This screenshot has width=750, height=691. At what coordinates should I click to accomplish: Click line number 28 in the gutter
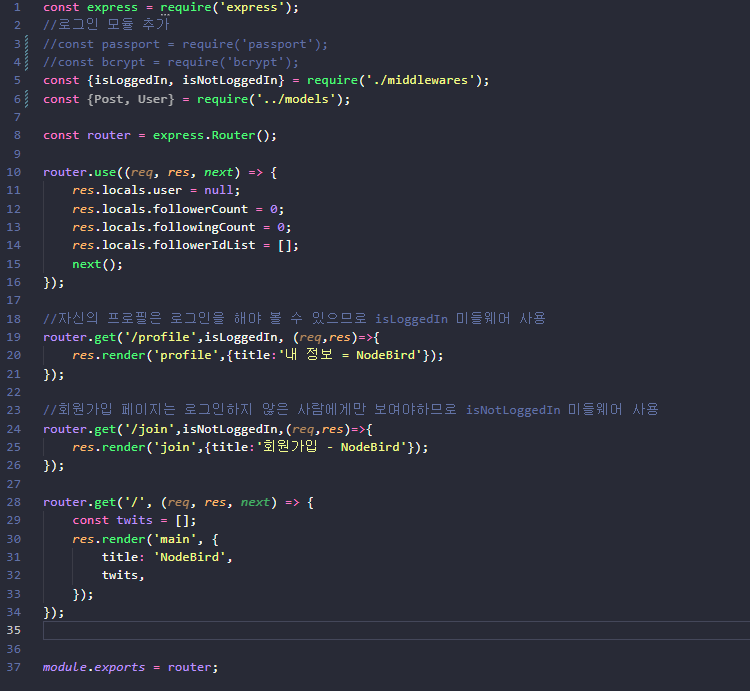pos(14,502)
